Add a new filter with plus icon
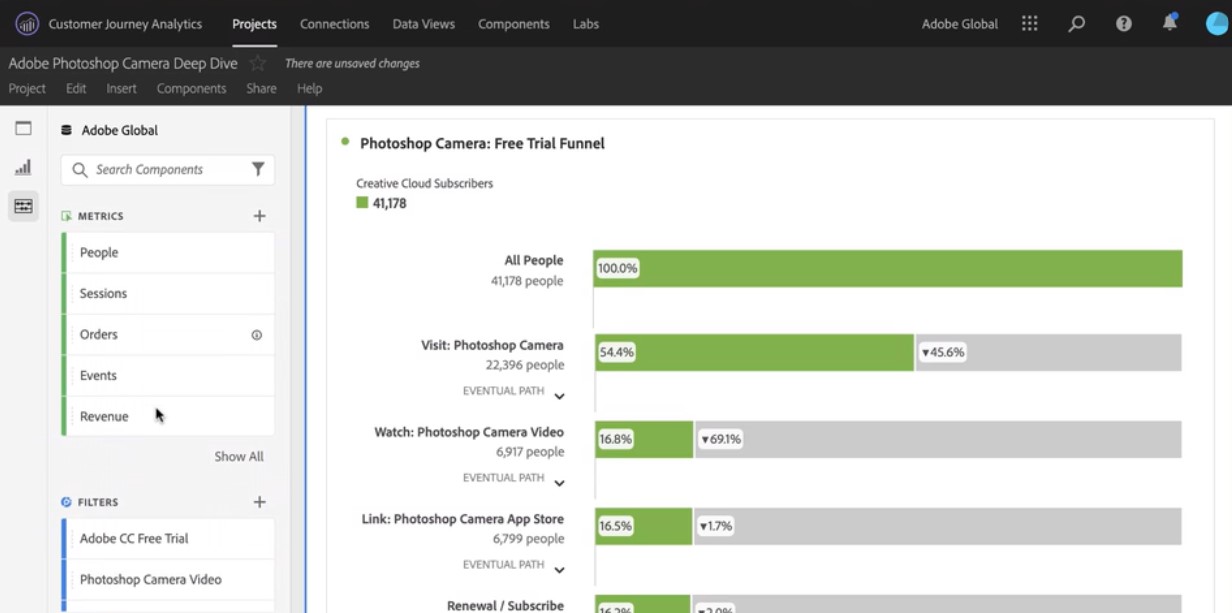This screenshot has height=613, width=1232. click(259, 502)
